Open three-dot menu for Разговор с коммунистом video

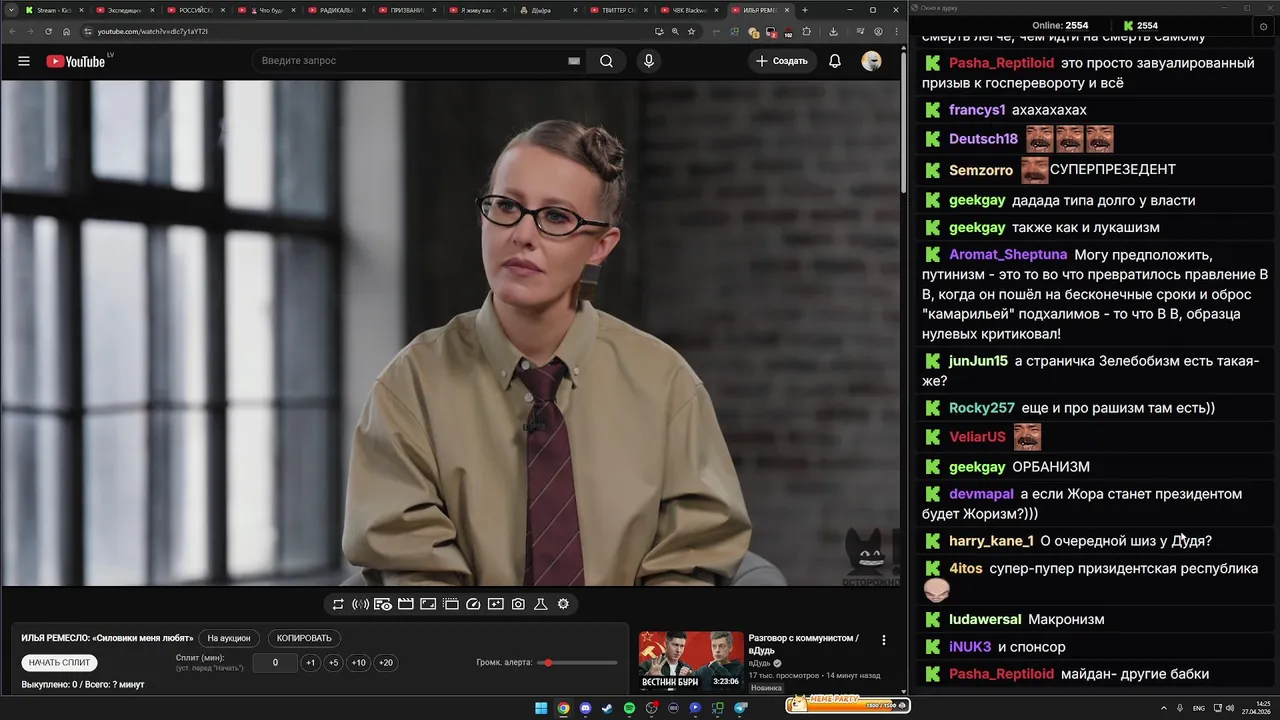pyautogui.click(x=883, y=640)
